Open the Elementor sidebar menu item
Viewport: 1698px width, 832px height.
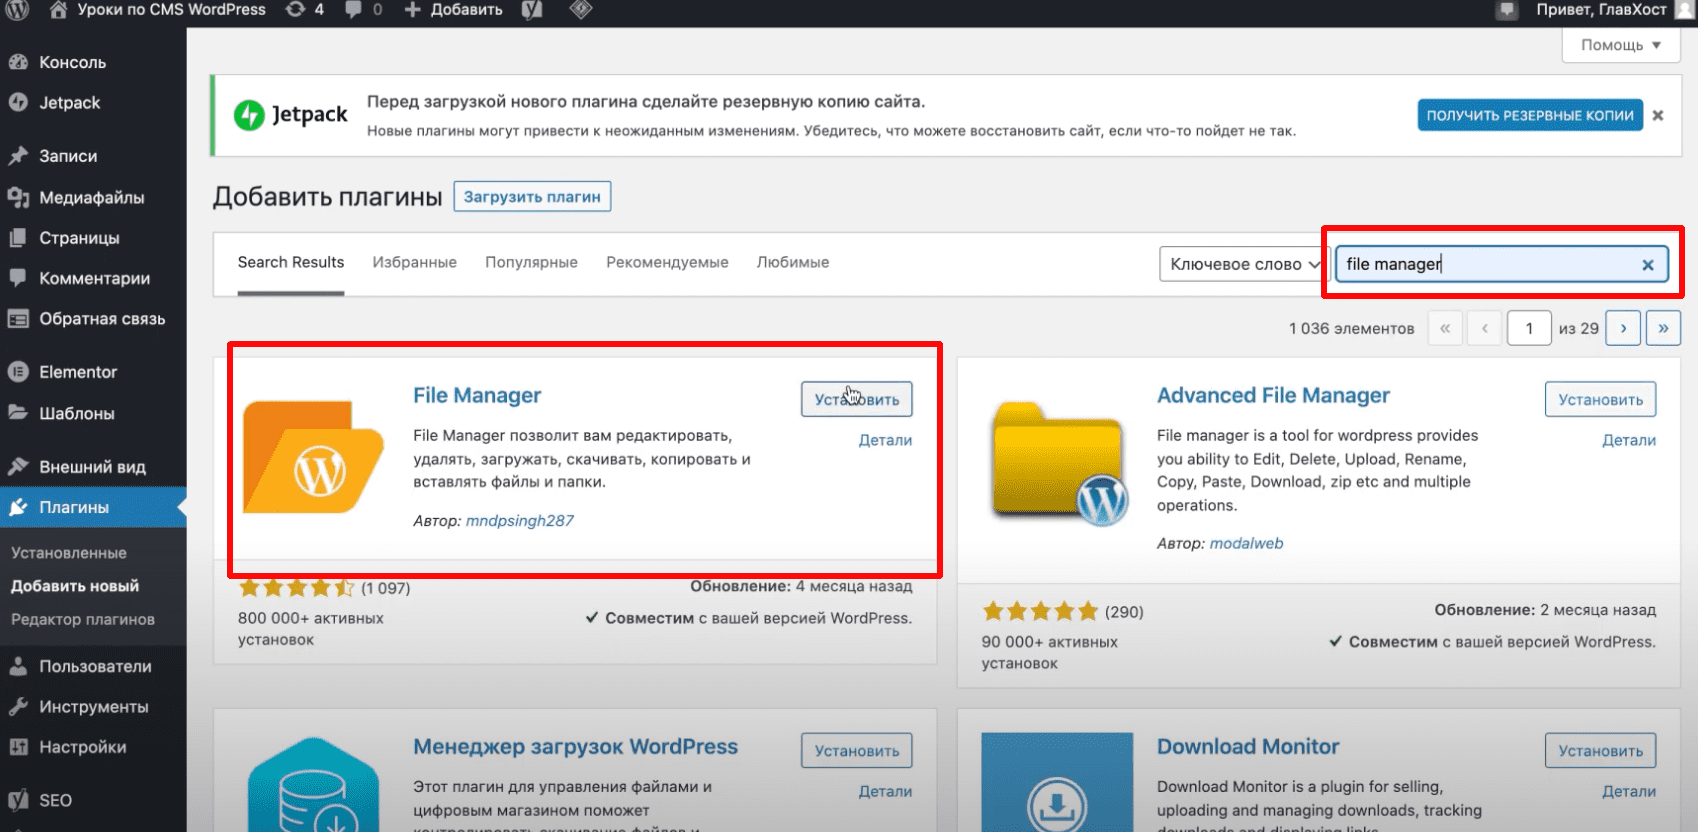point(78,372)
